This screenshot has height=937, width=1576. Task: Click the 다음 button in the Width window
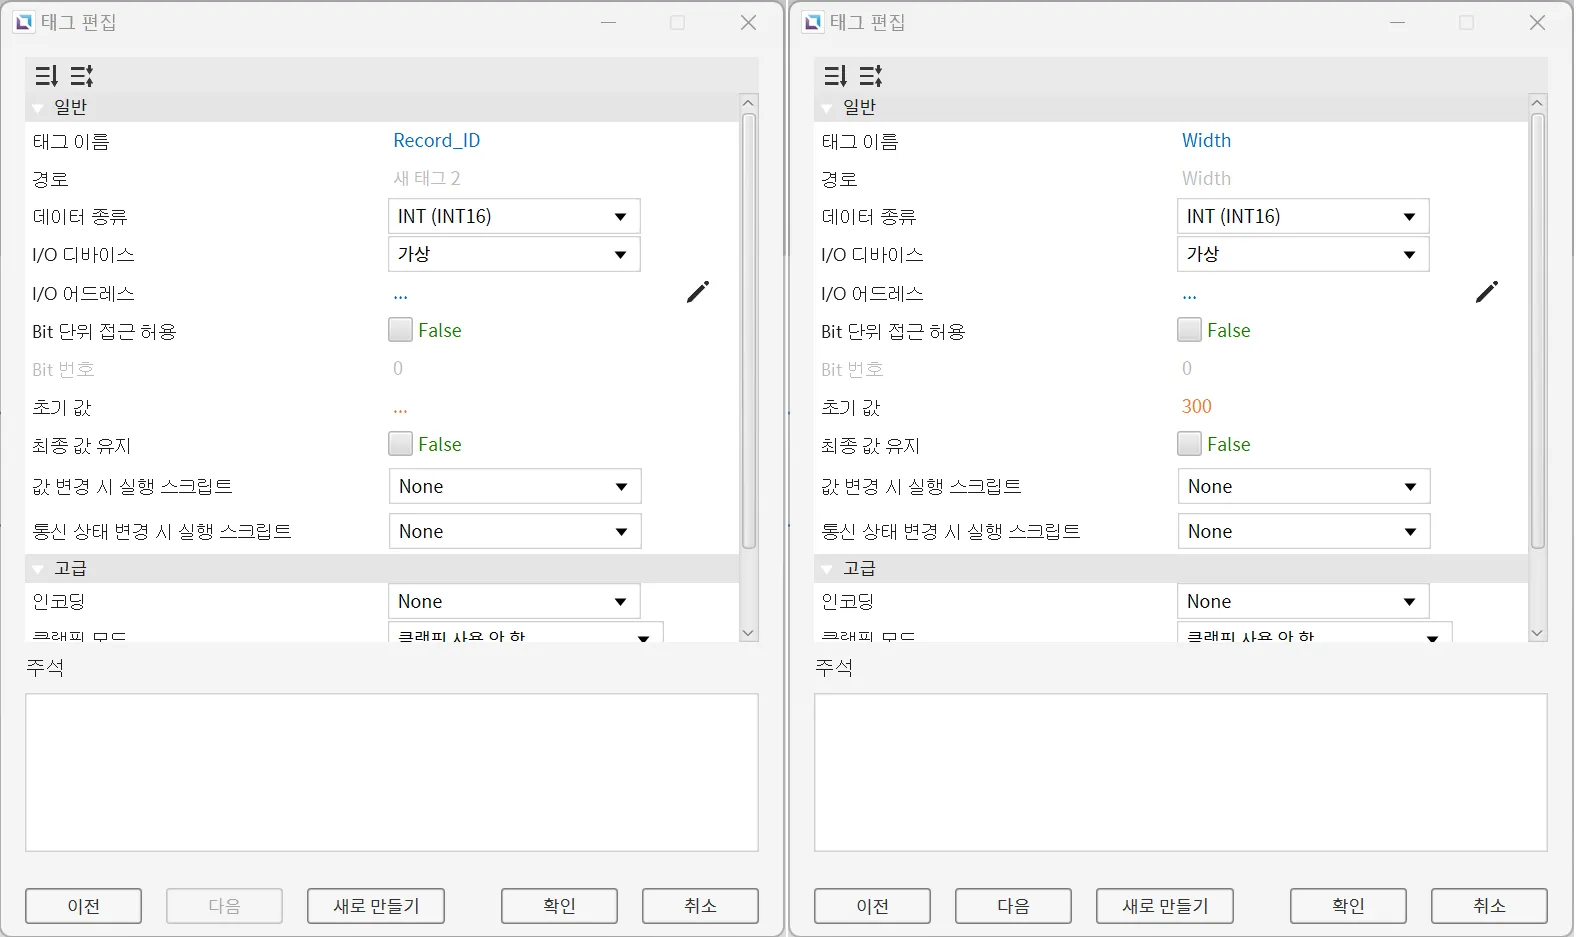(1012, 906)
